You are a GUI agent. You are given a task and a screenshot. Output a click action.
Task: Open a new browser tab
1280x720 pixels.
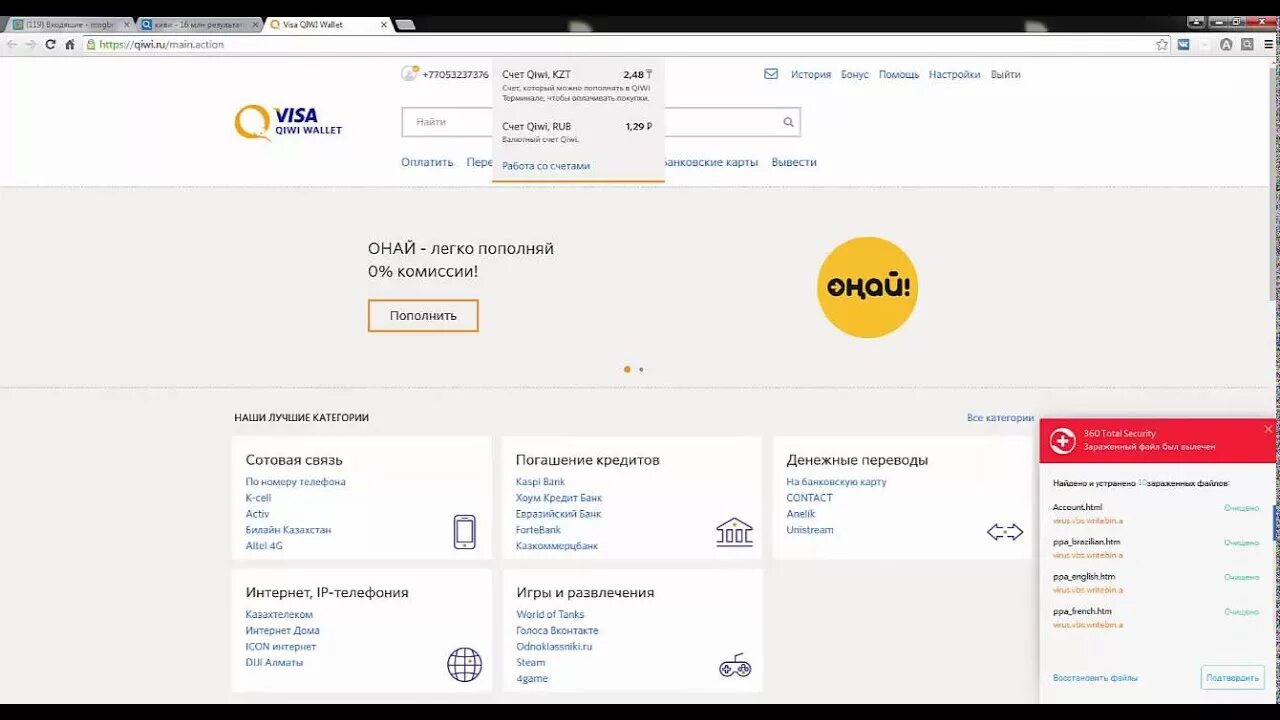point(405,24)
